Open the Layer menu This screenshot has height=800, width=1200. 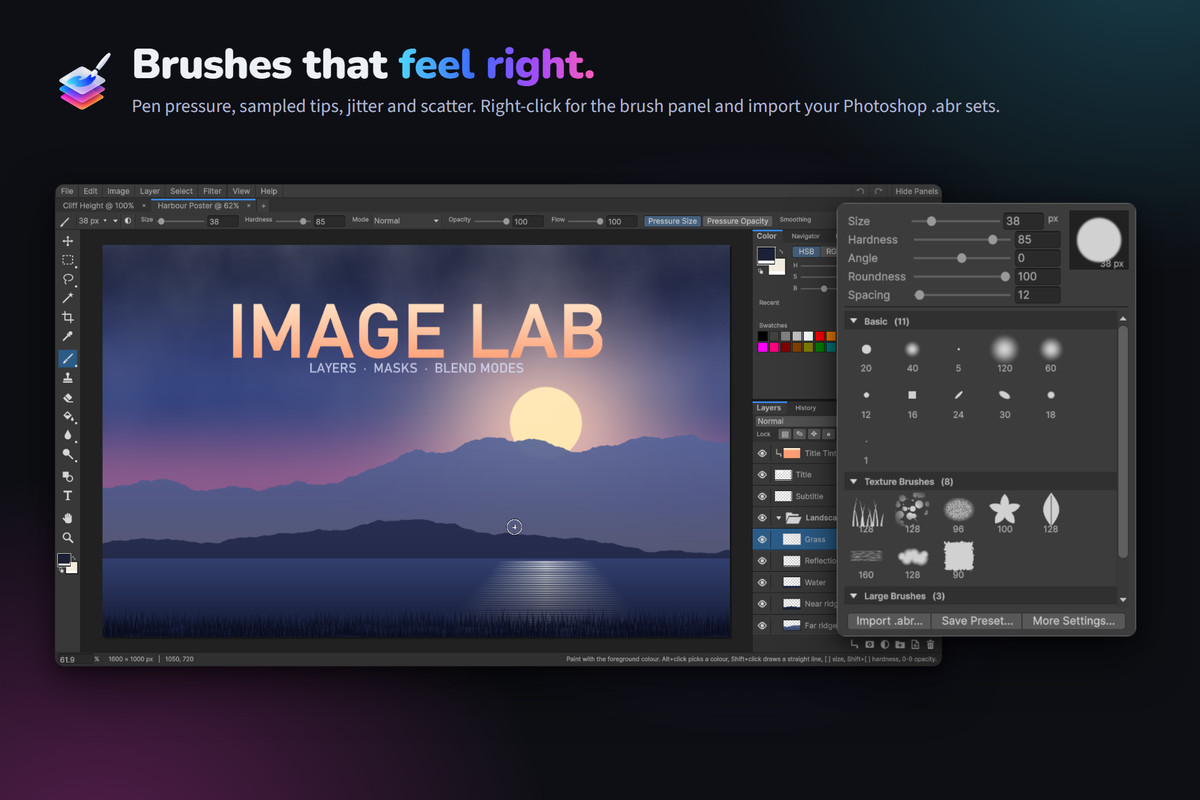149,191
